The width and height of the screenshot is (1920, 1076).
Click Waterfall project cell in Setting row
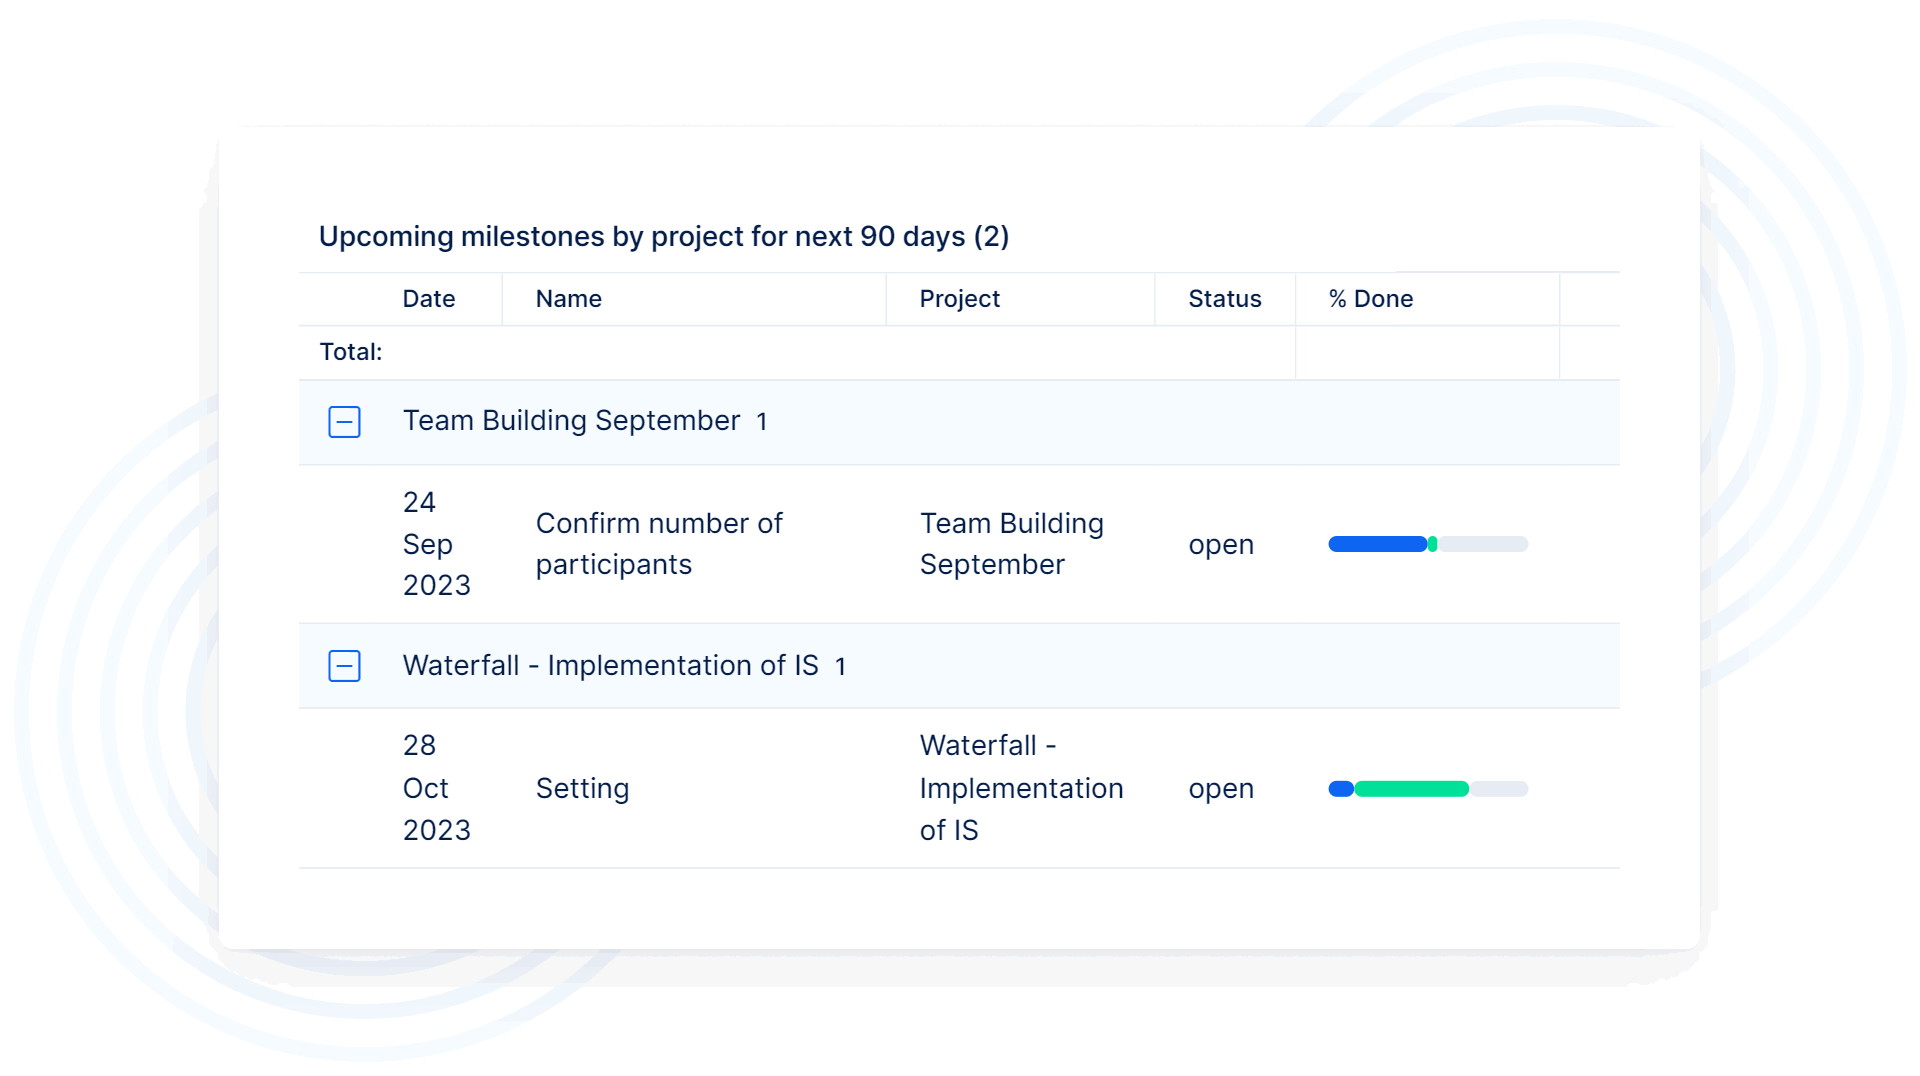1020,789
